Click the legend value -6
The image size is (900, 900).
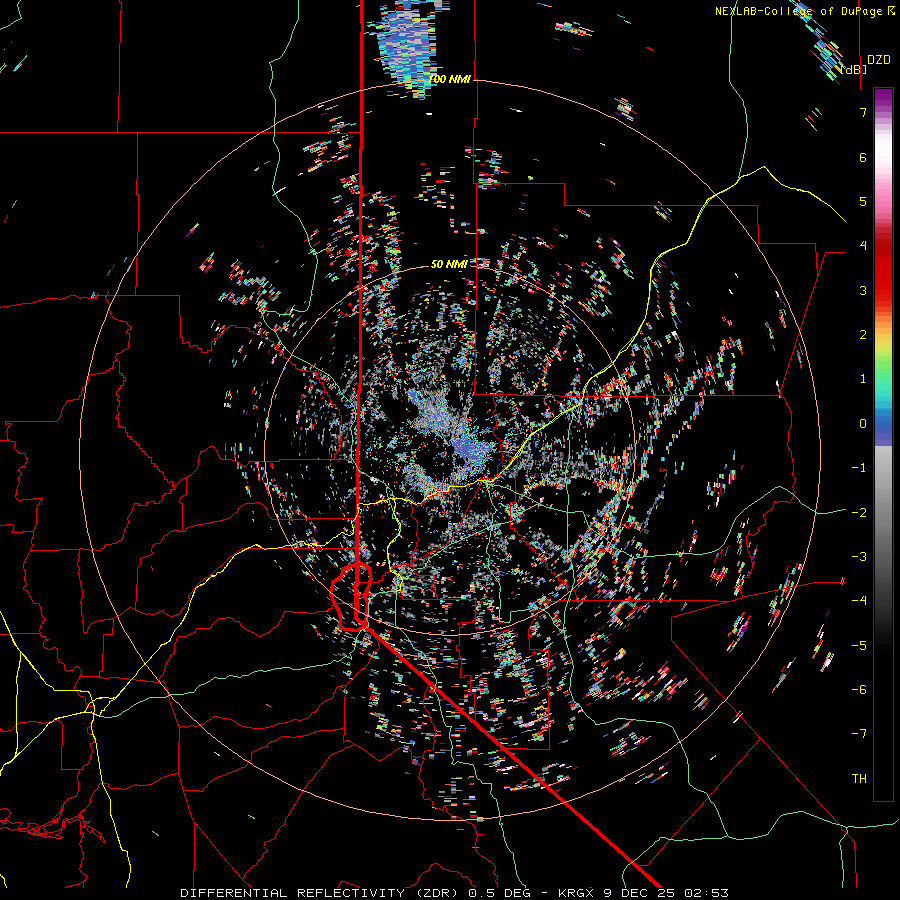tap(859, 689)
